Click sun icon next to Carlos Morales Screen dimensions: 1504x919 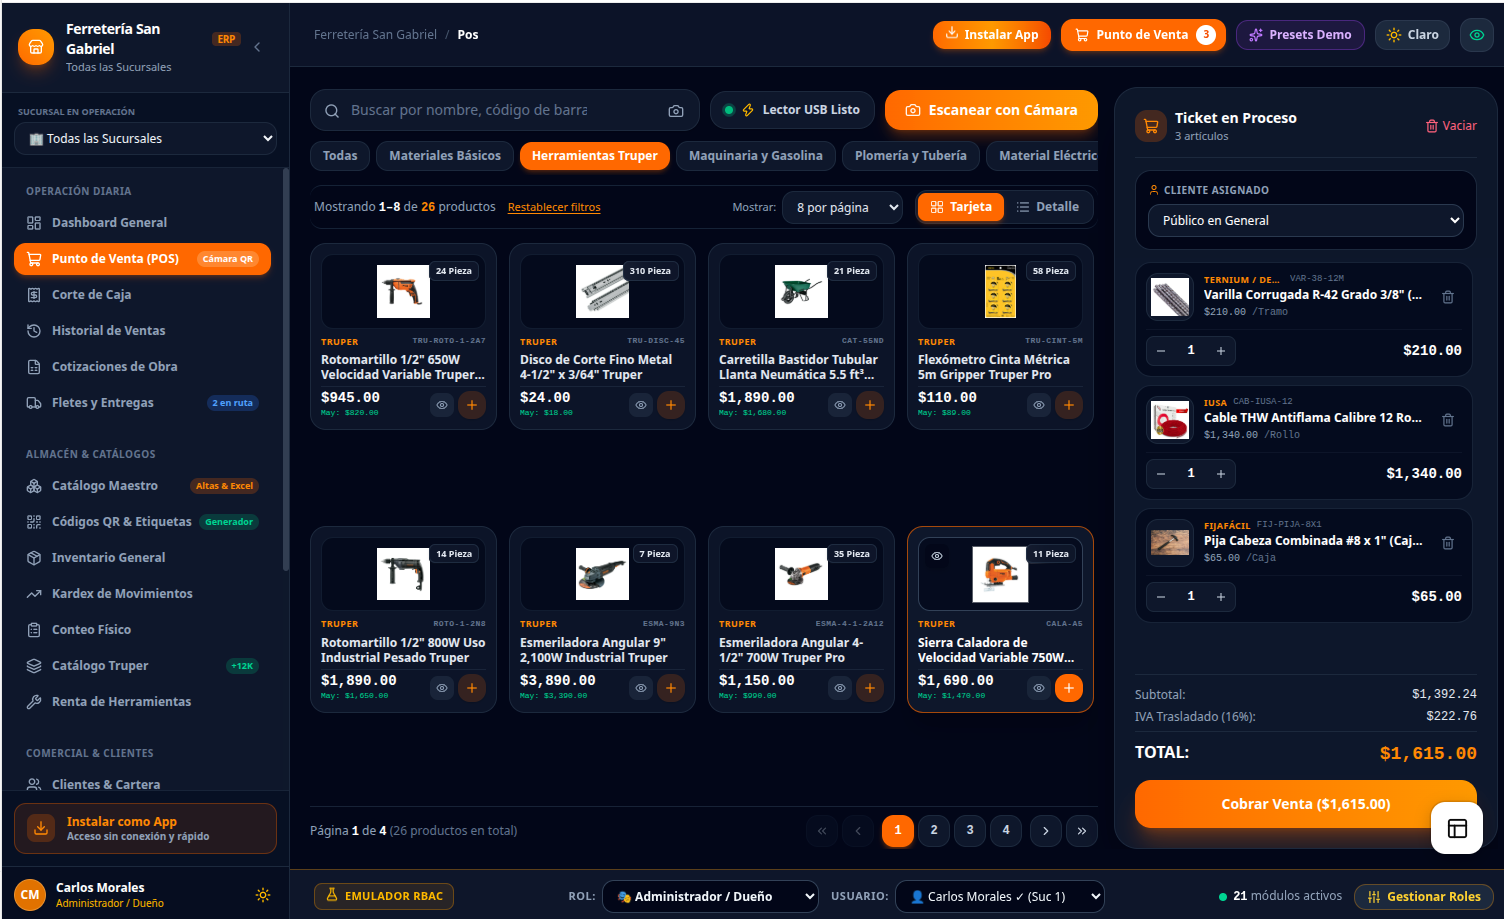click(x=263, y=895)
